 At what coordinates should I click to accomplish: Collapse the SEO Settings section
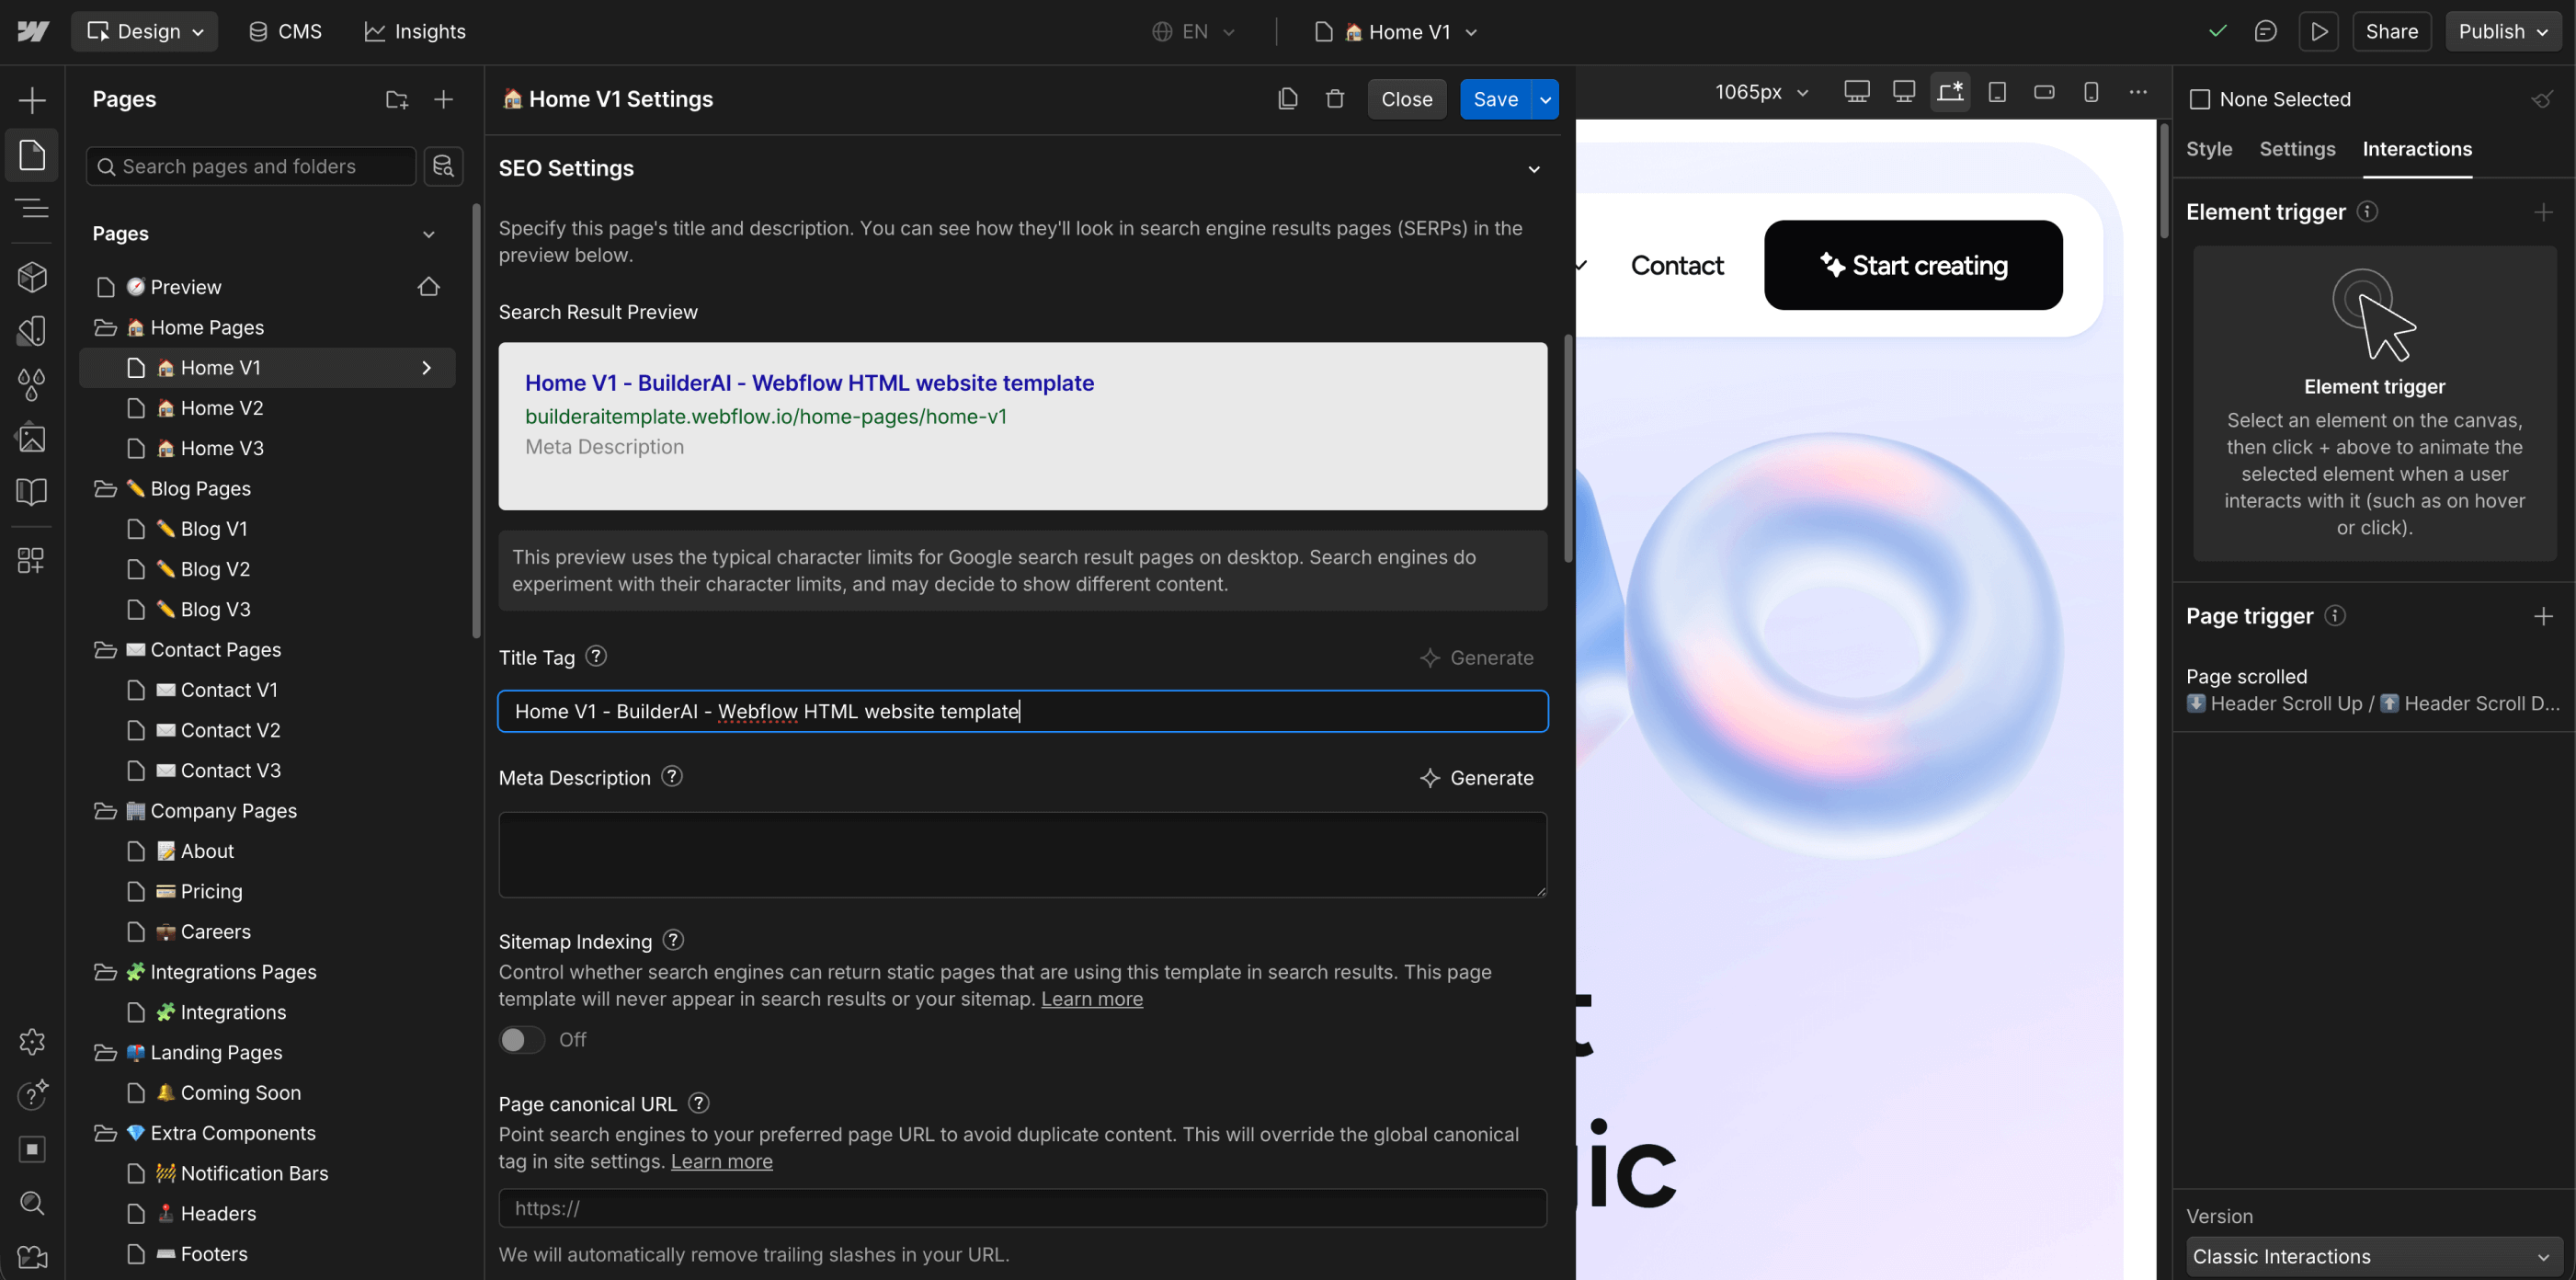(1534, 169)
